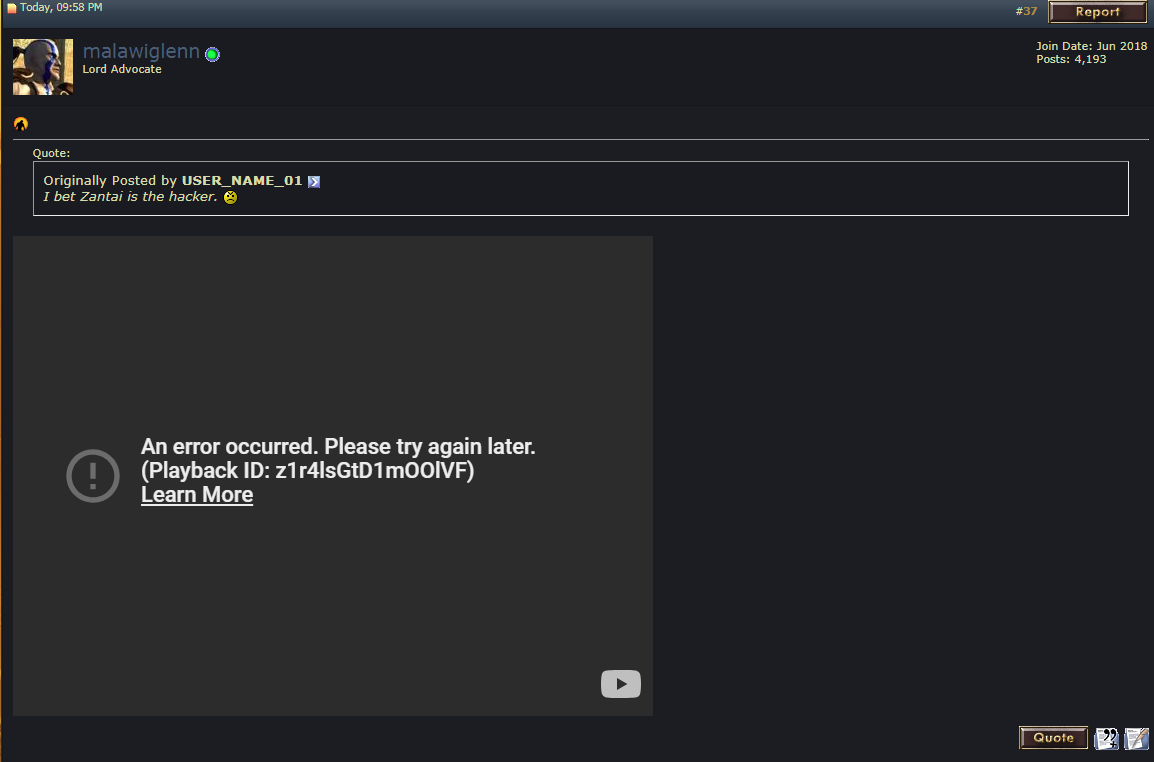Click the Today, 09:58 PM timestamp
1154x762 pixels.
(61, 8)
